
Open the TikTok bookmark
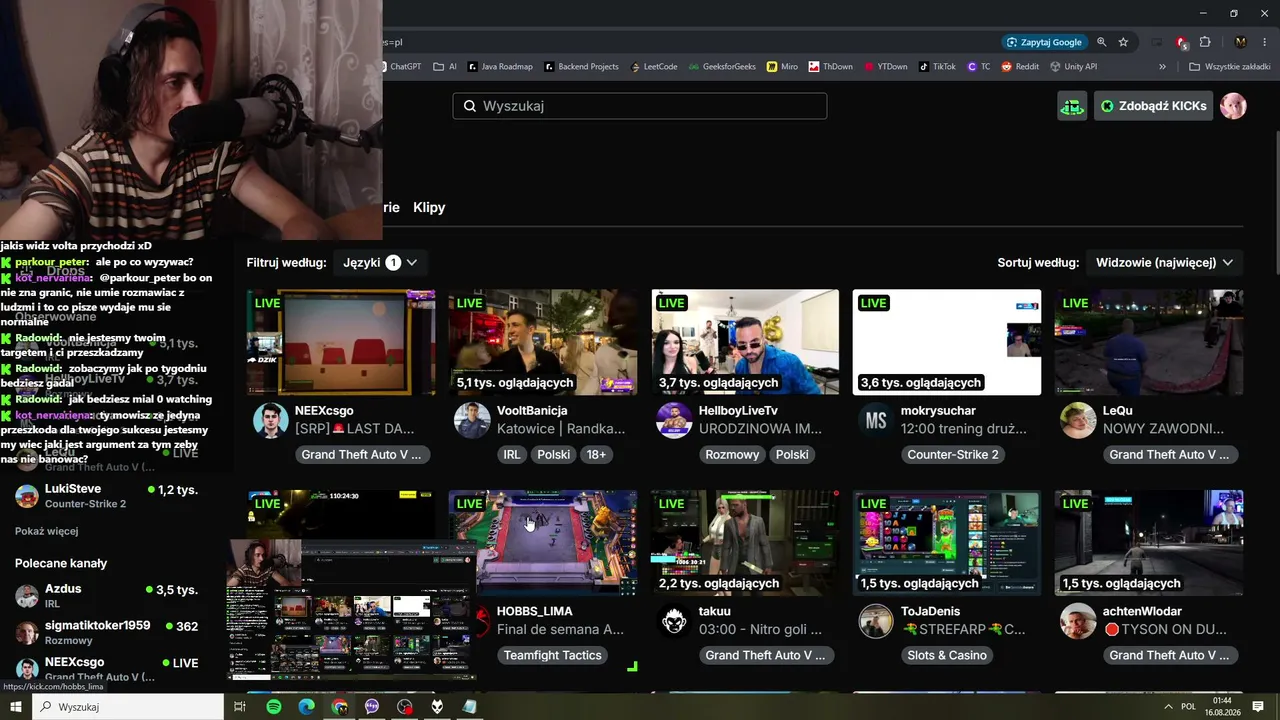[937, 67]
